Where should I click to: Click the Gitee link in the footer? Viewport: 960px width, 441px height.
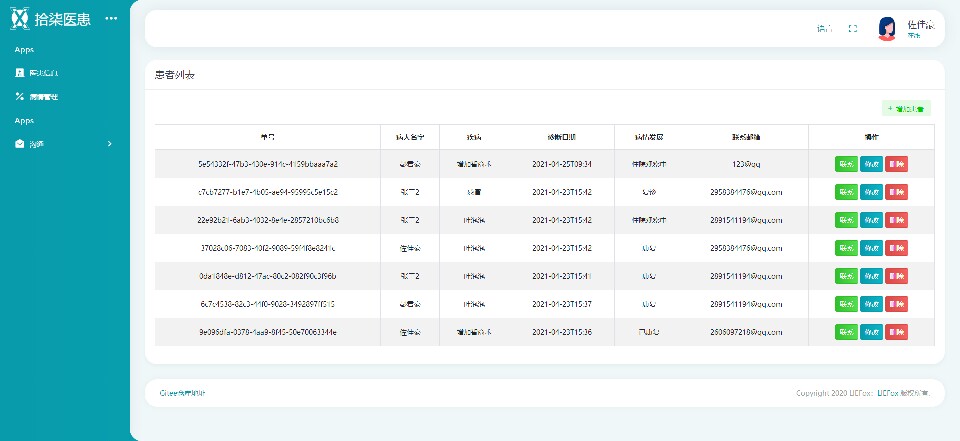pos(182,393)
